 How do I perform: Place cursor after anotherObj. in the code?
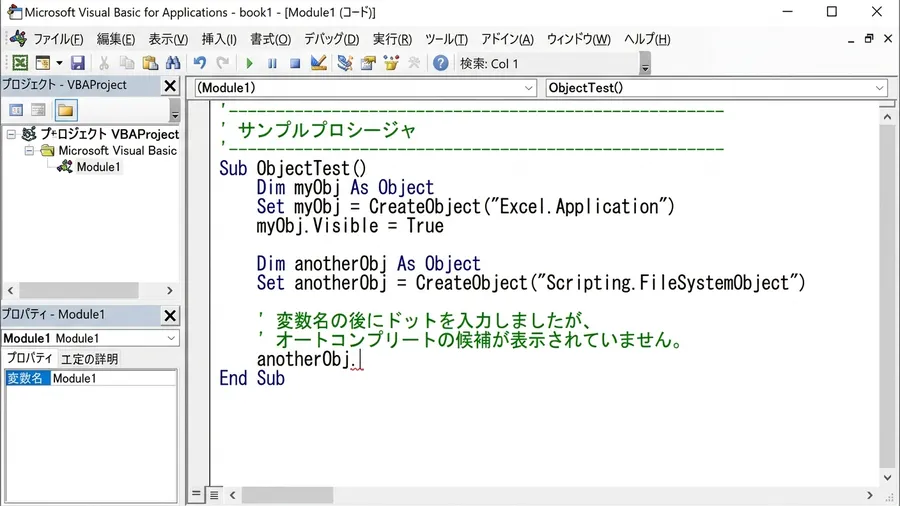[359, 360]
